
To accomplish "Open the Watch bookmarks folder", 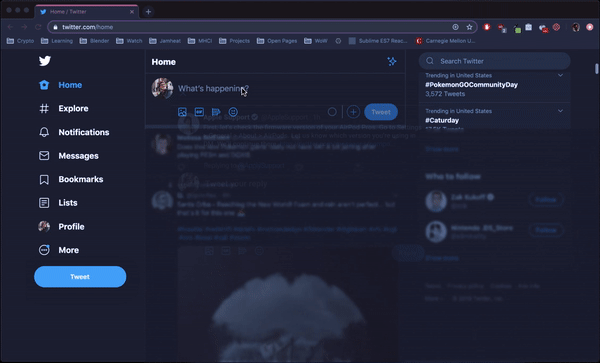I will click(129, 41).
